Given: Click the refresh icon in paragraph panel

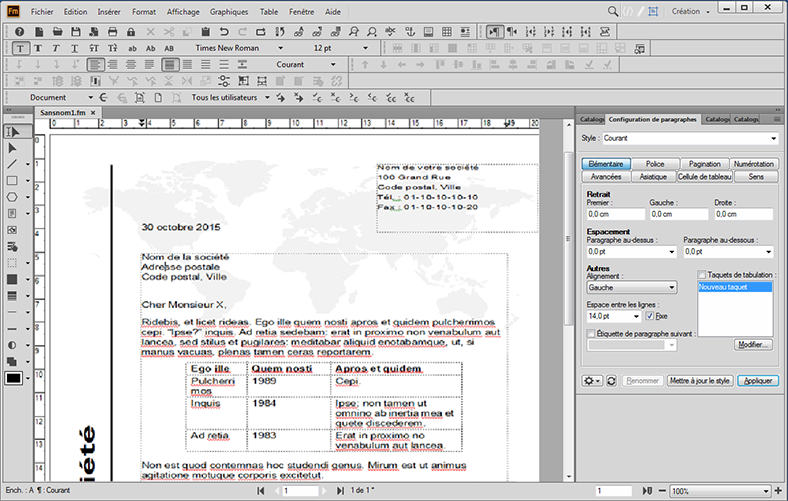Looking at the screenshot, I should point(611,381).
